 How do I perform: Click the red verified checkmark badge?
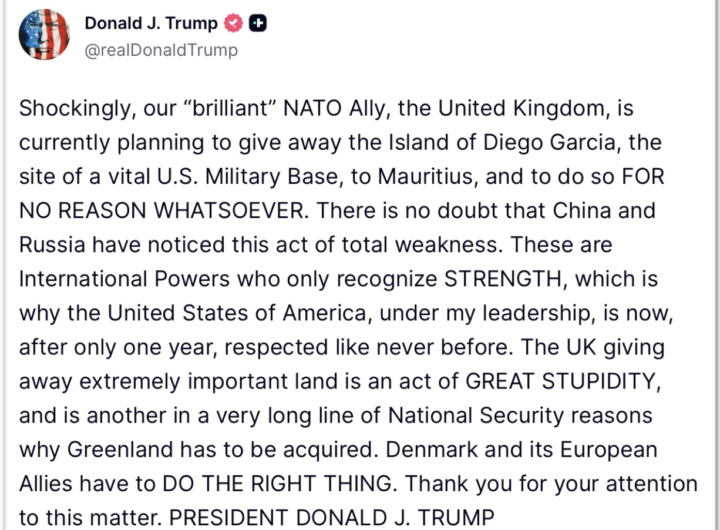tap(233, 25)
